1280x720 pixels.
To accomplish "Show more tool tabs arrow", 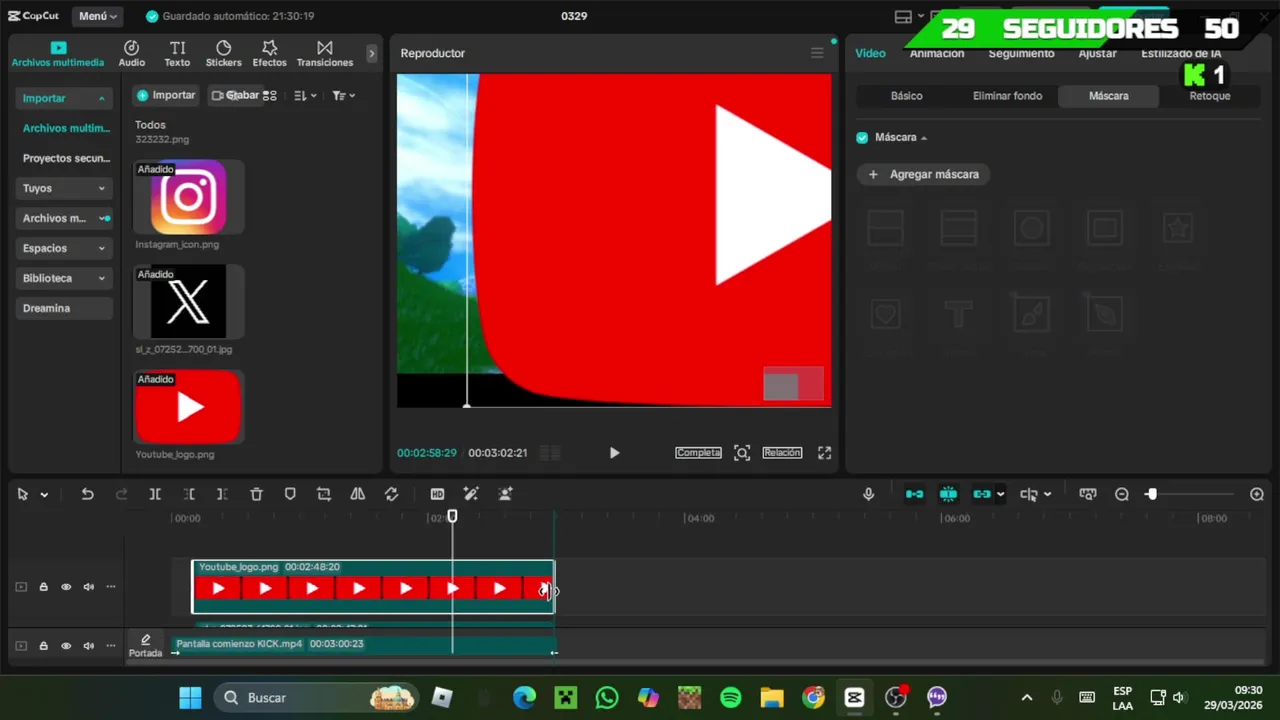I will coord(372,54).
